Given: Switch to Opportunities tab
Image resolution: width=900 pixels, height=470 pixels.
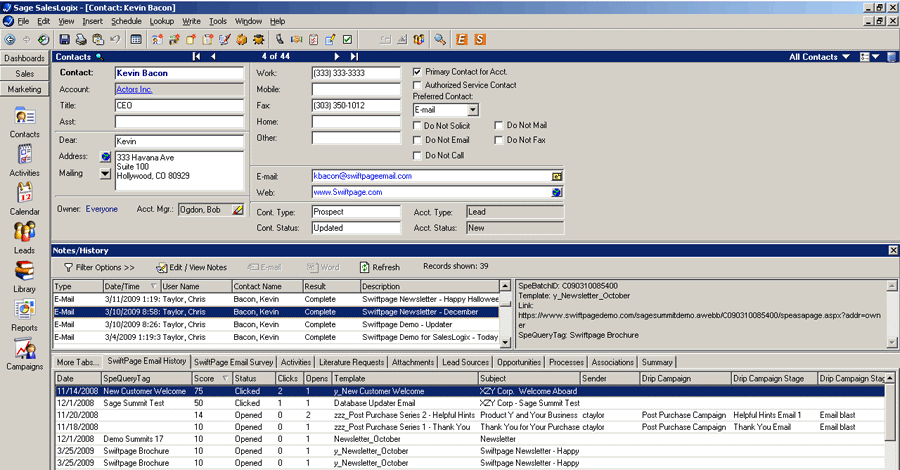Looking at the screenshot, I should 519,362.
